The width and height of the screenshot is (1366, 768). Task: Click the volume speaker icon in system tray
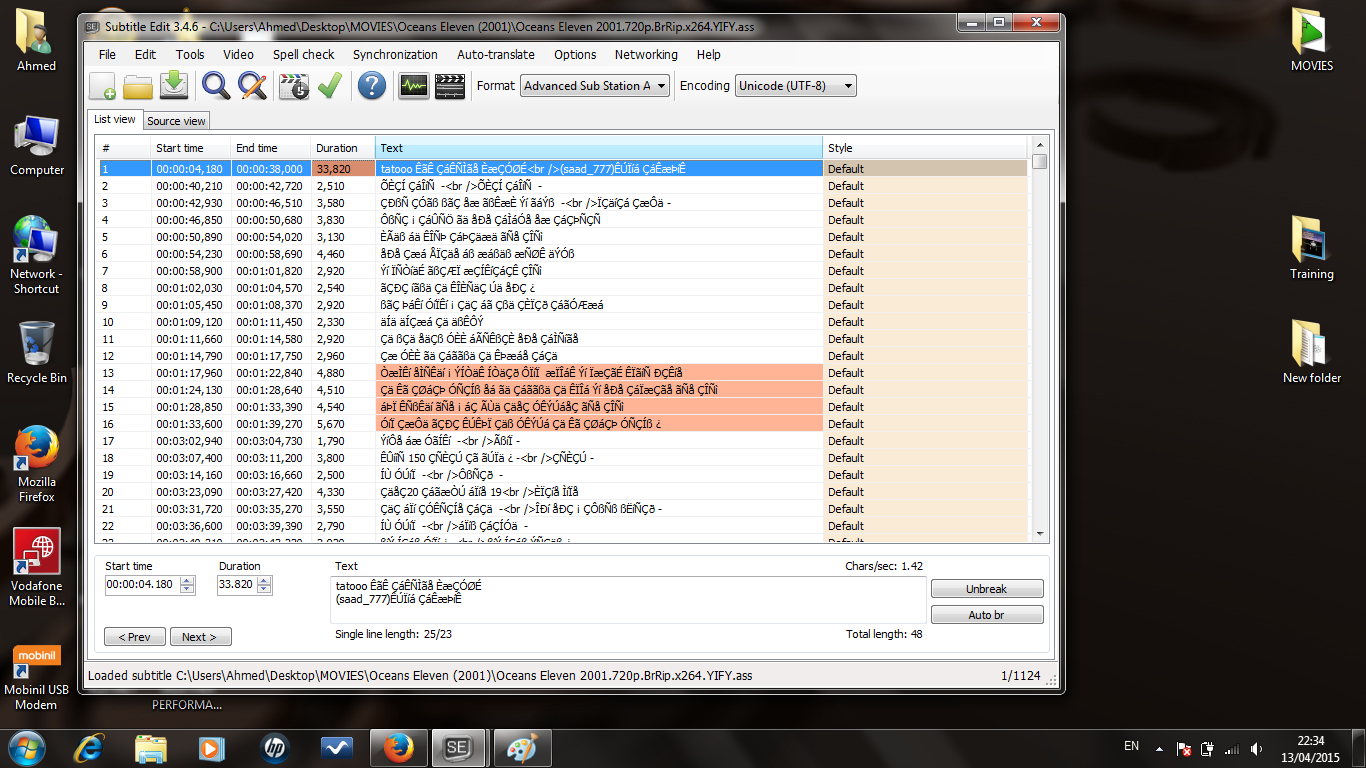[x=1256, y=748]
